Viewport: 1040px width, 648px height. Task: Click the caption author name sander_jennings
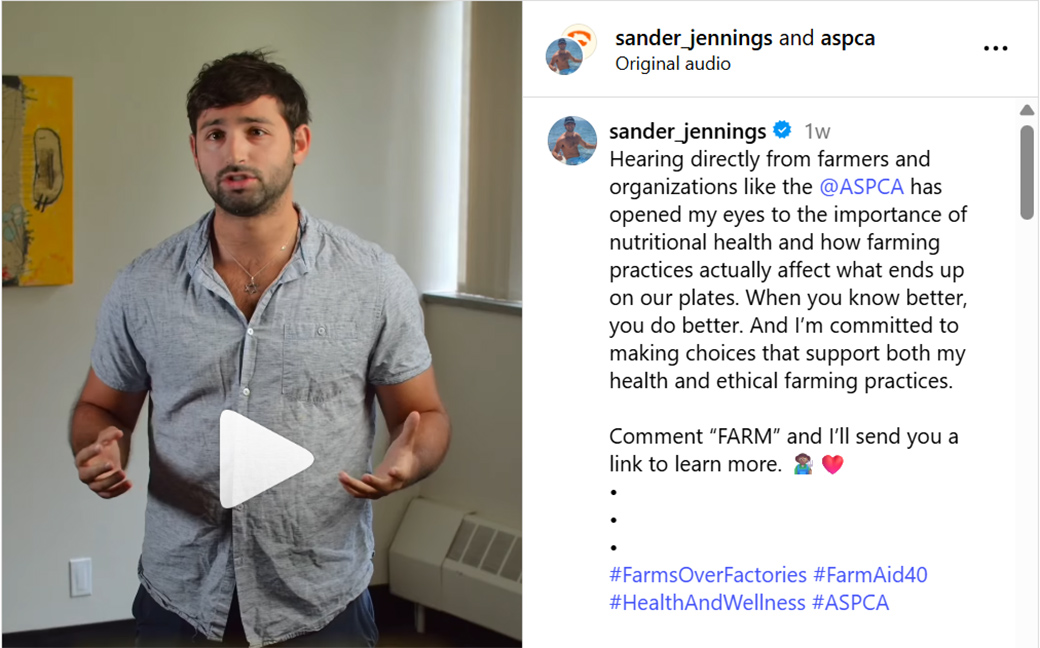pyautogui.click(x=688, y=130)
